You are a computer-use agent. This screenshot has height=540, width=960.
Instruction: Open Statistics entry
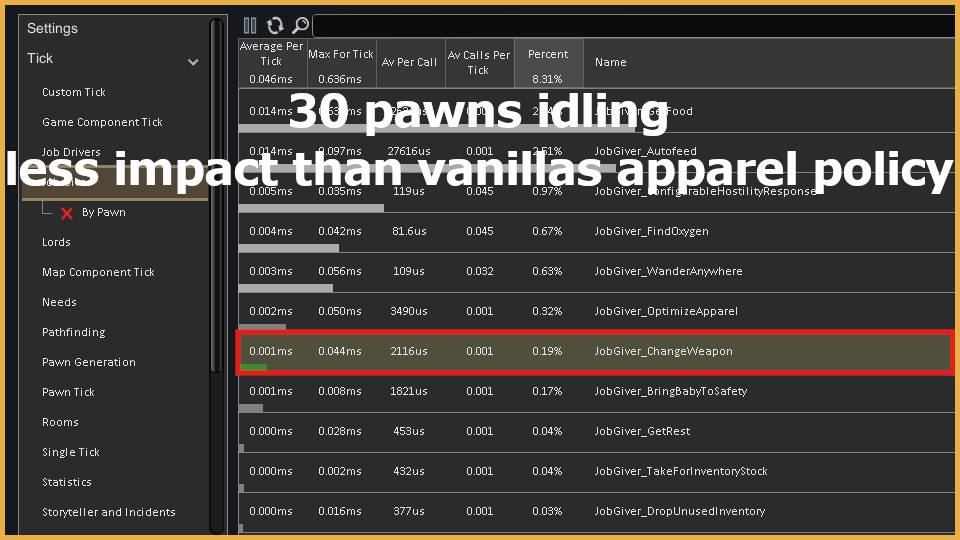point(67,482)
